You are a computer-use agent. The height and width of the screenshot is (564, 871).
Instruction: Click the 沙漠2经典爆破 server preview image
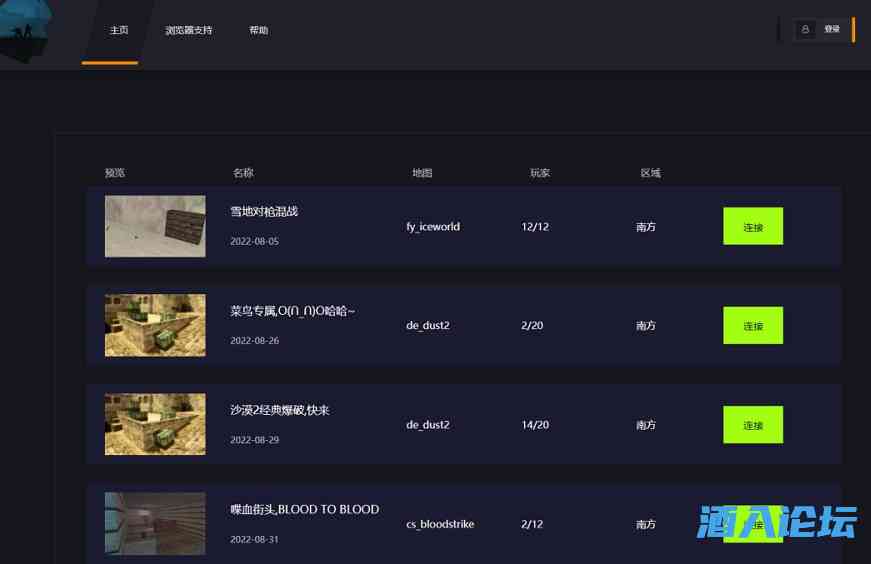click(155, 424)
